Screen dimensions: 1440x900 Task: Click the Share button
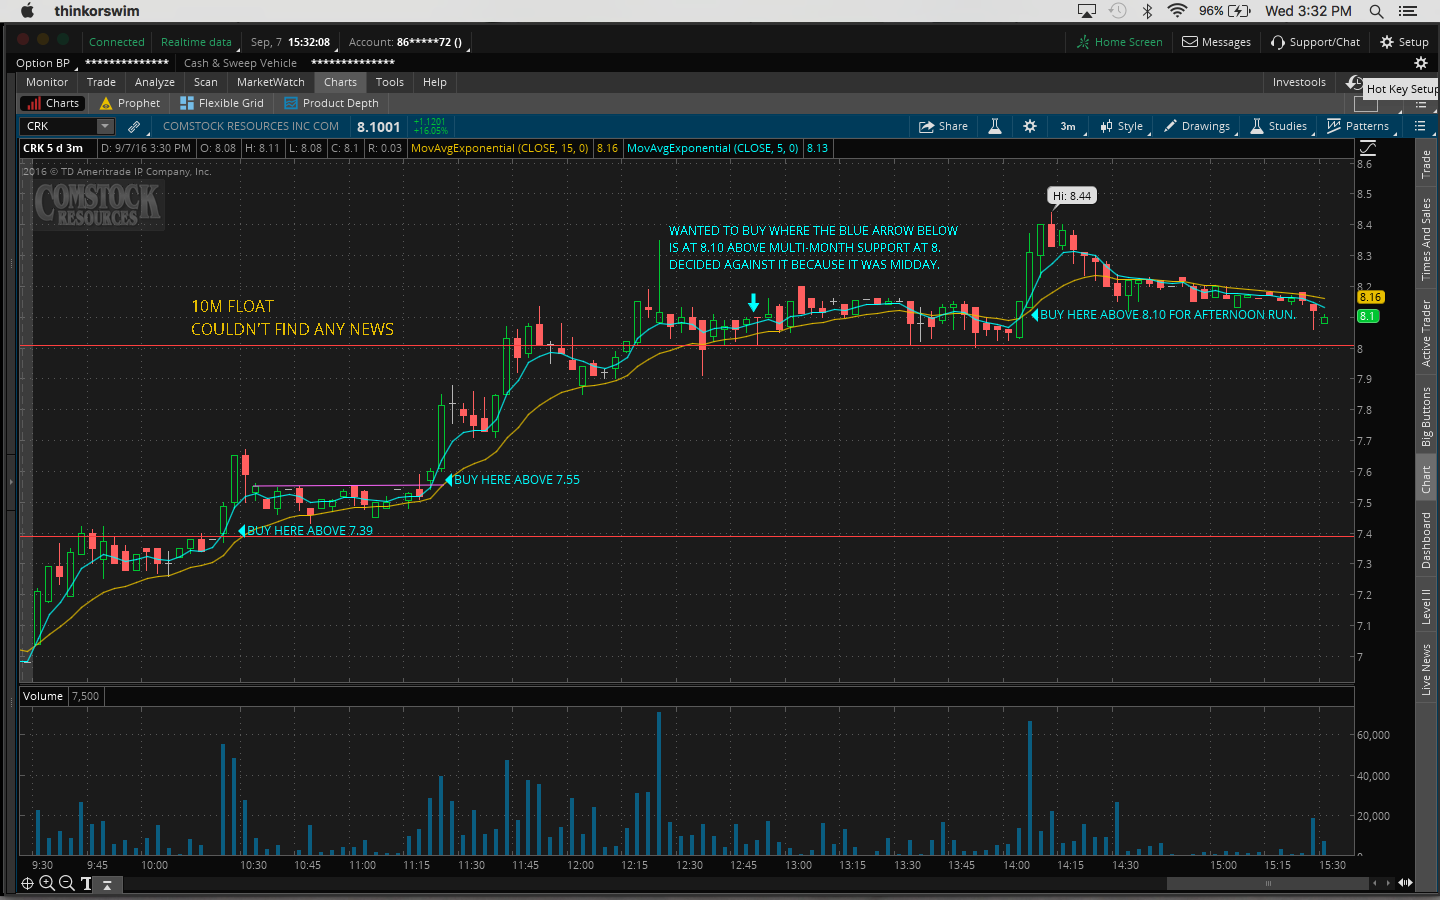point(943,126)
